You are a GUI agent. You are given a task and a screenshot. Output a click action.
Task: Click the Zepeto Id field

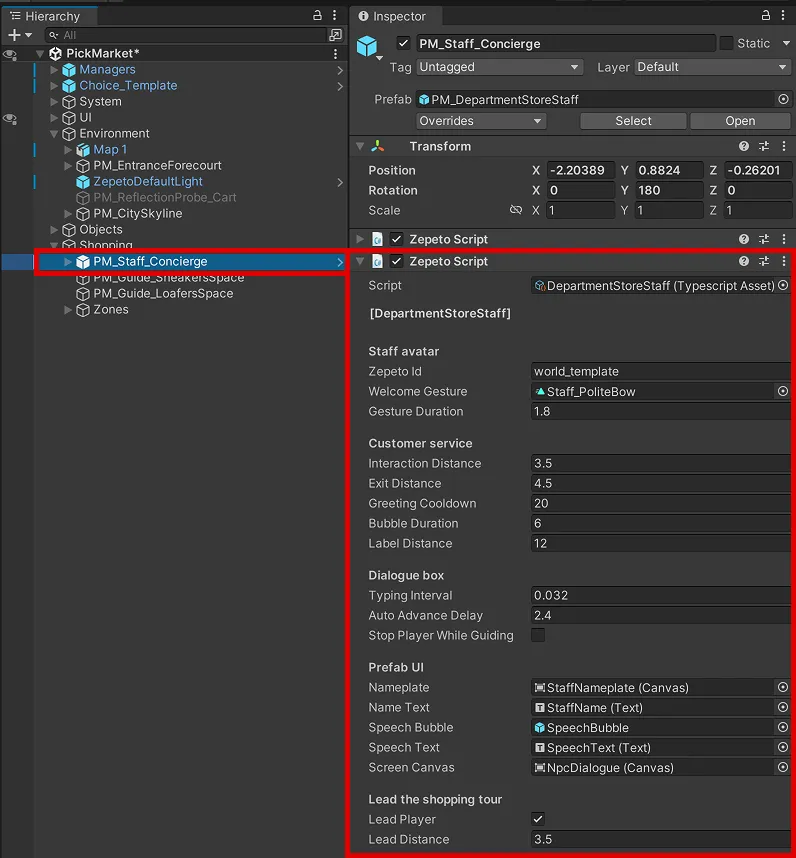click(661, 372)
